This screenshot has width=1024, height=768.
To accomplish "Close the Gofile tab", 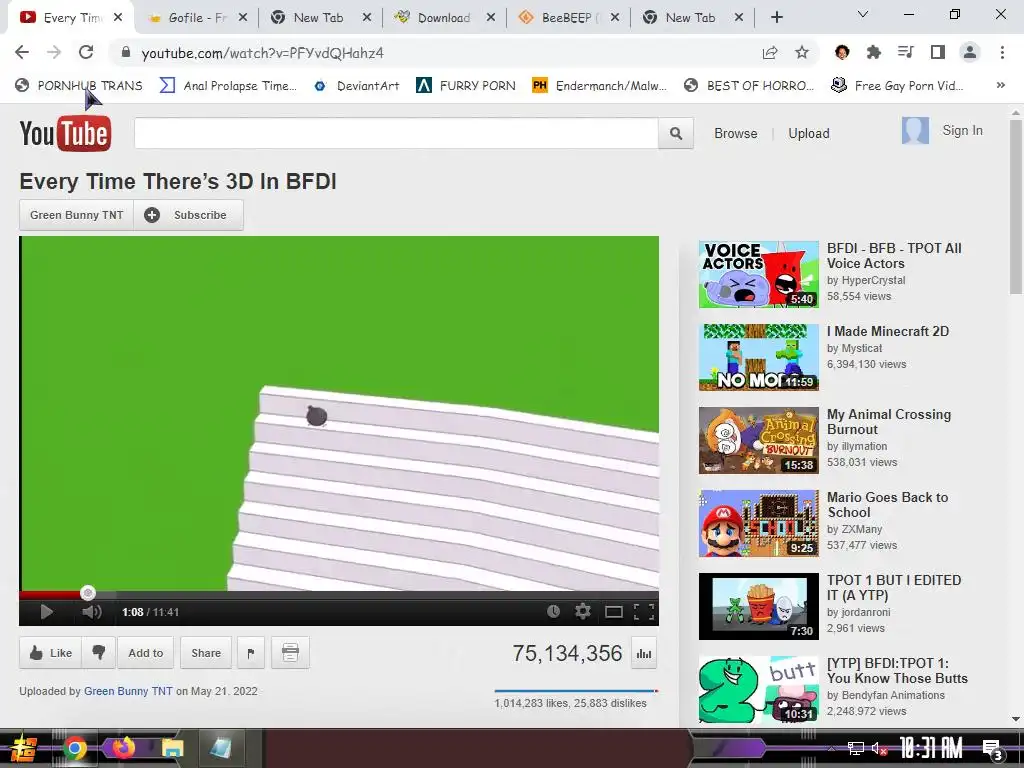I will pos(242,18).
